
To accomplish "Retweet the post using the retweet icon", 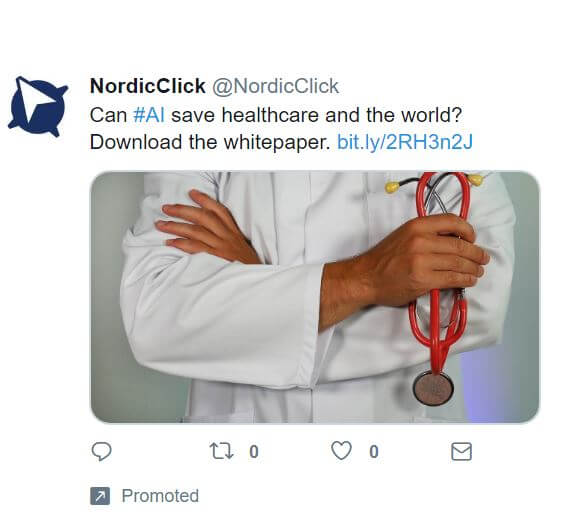I will click(221, 451).
